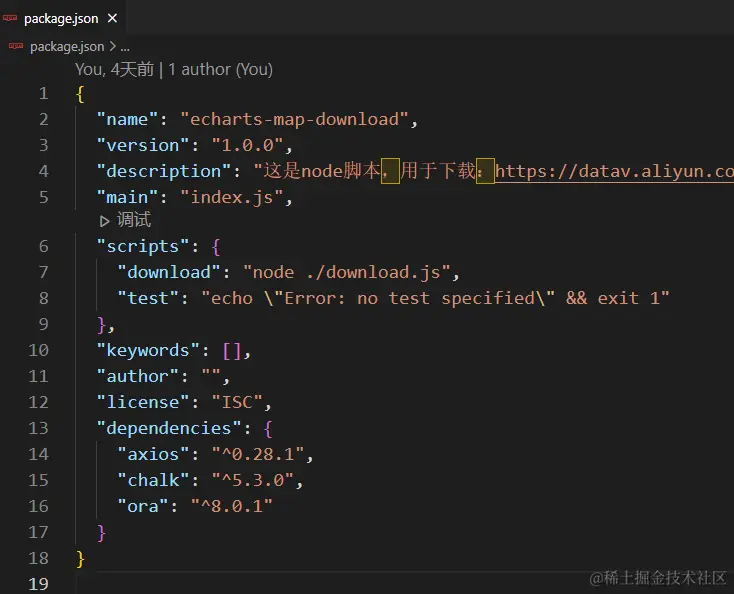Open the datav.aliyun.com link in description
Viewport: 734px width, 594px height.
[614, 171]
